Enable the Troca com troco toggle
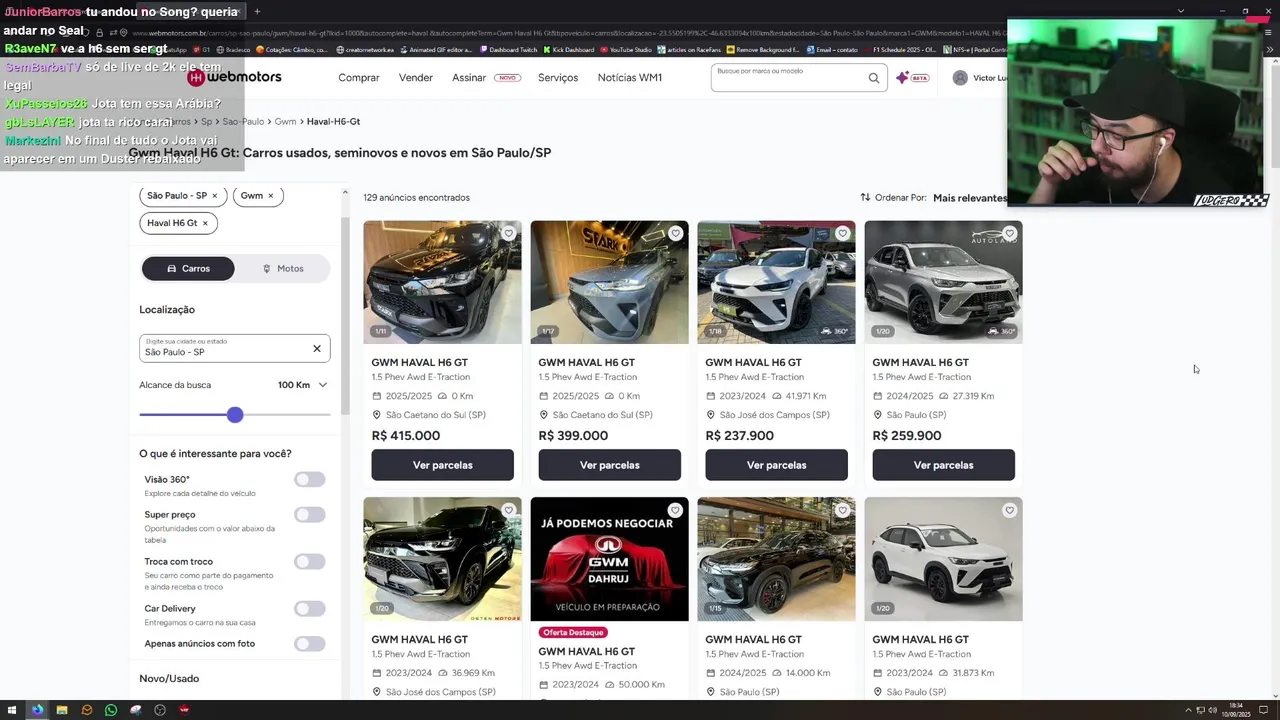The image size is (1280, 720). coord(310,562)
